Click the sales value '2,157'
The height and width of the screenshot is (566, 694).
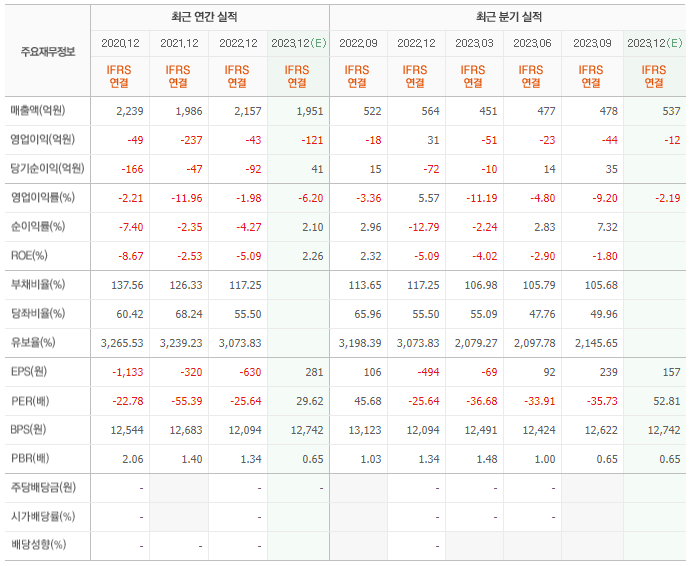(x=247, y=111)
